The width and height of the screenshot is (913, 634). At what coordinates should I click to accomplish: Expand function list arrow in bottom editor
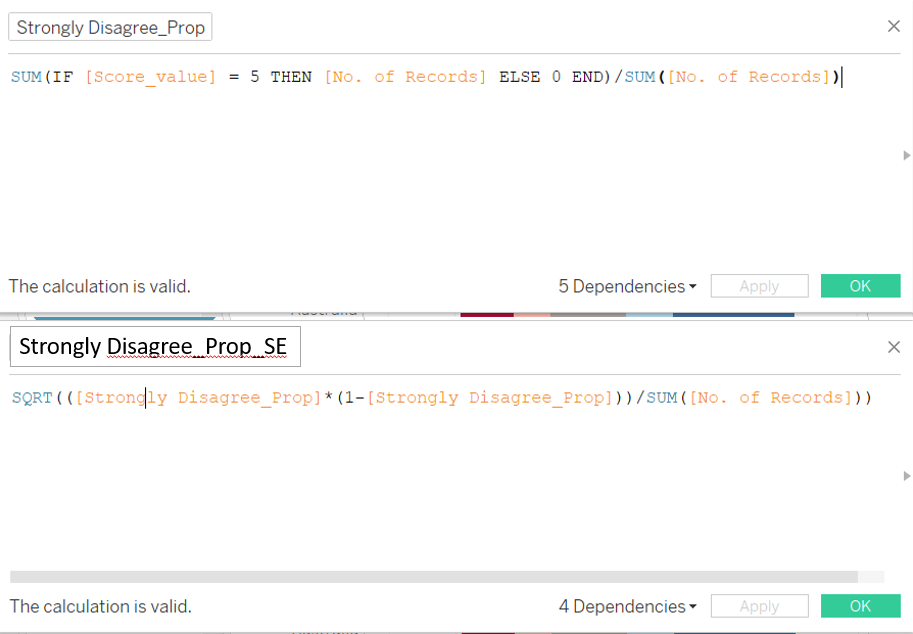tap(906, 476)
